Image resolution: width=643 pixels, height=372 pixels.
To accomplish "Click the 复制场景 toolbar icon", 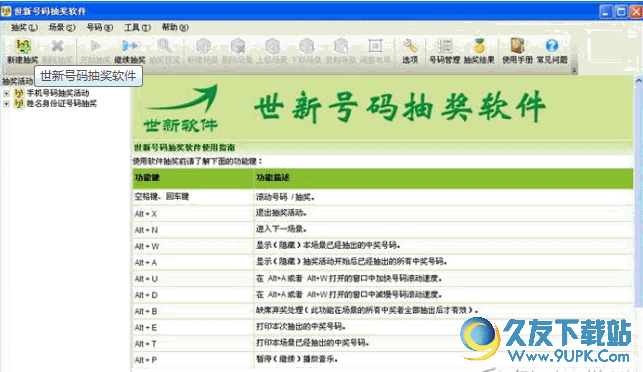I will coord(341,46).
